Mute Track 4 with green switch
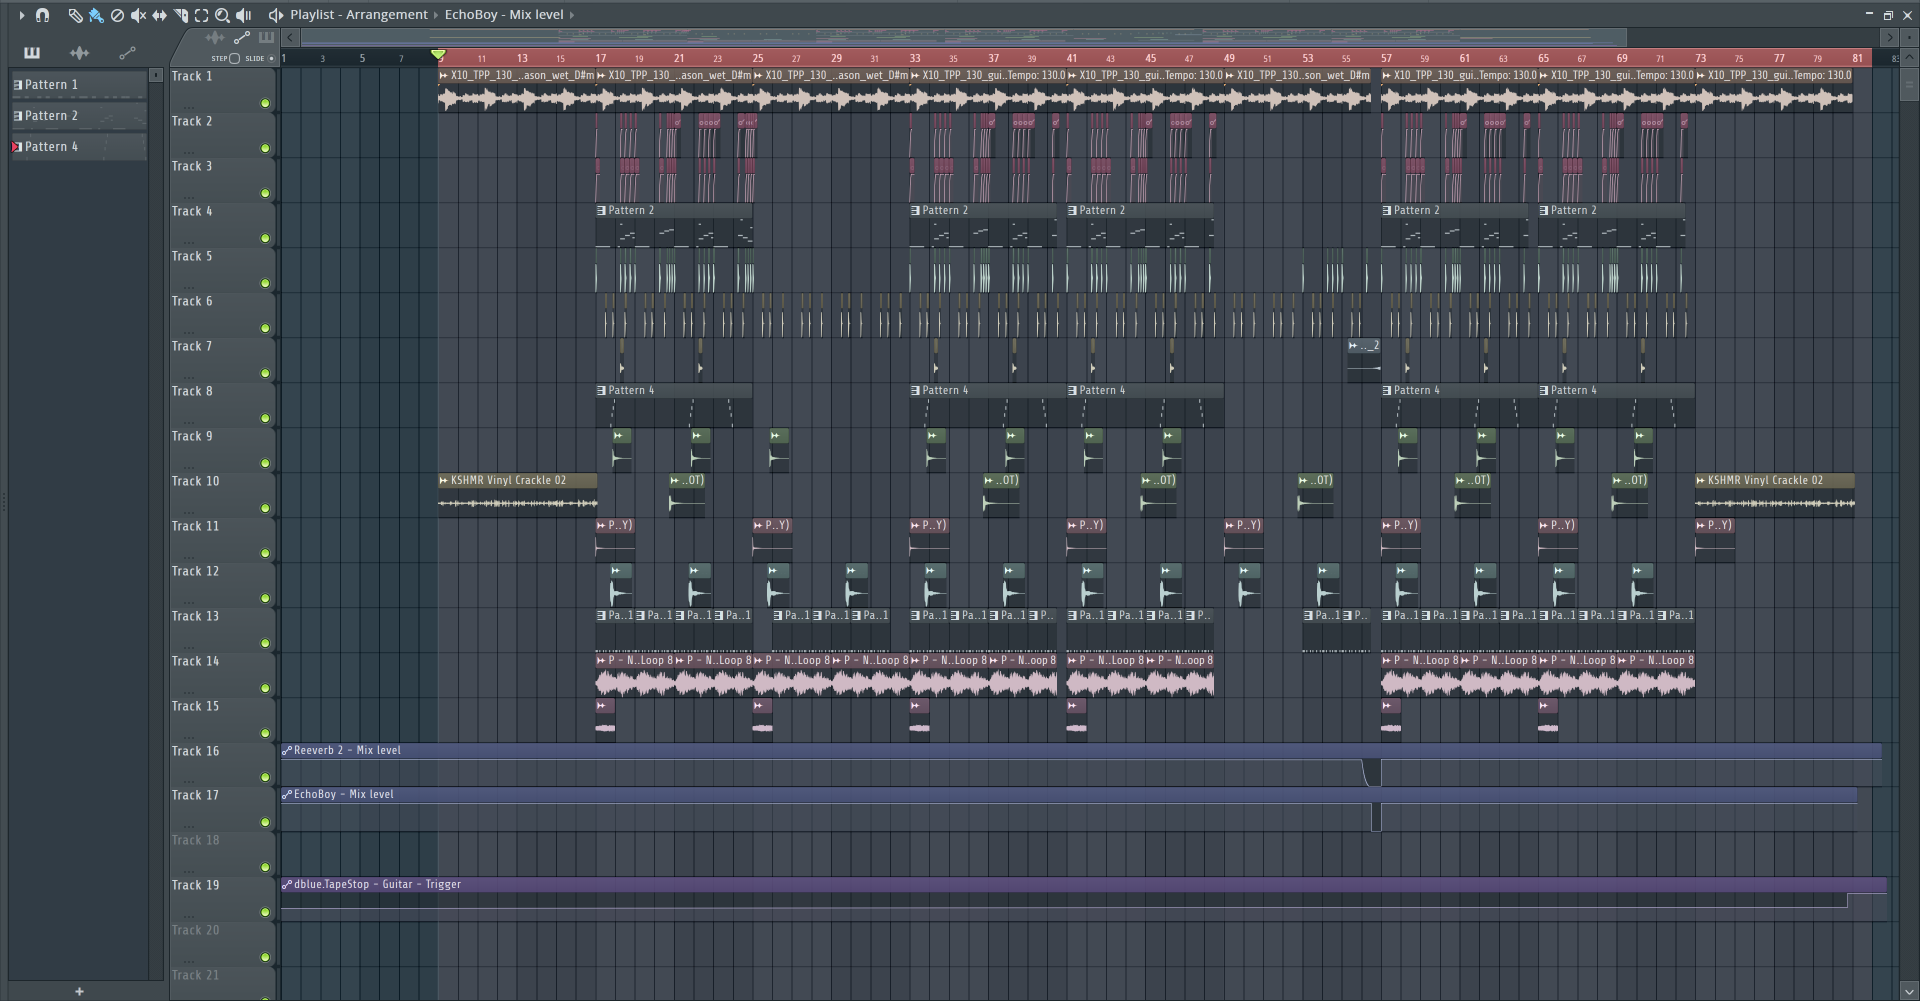The height and width of the screenshot is (1001, 1920). click(265, 238)
